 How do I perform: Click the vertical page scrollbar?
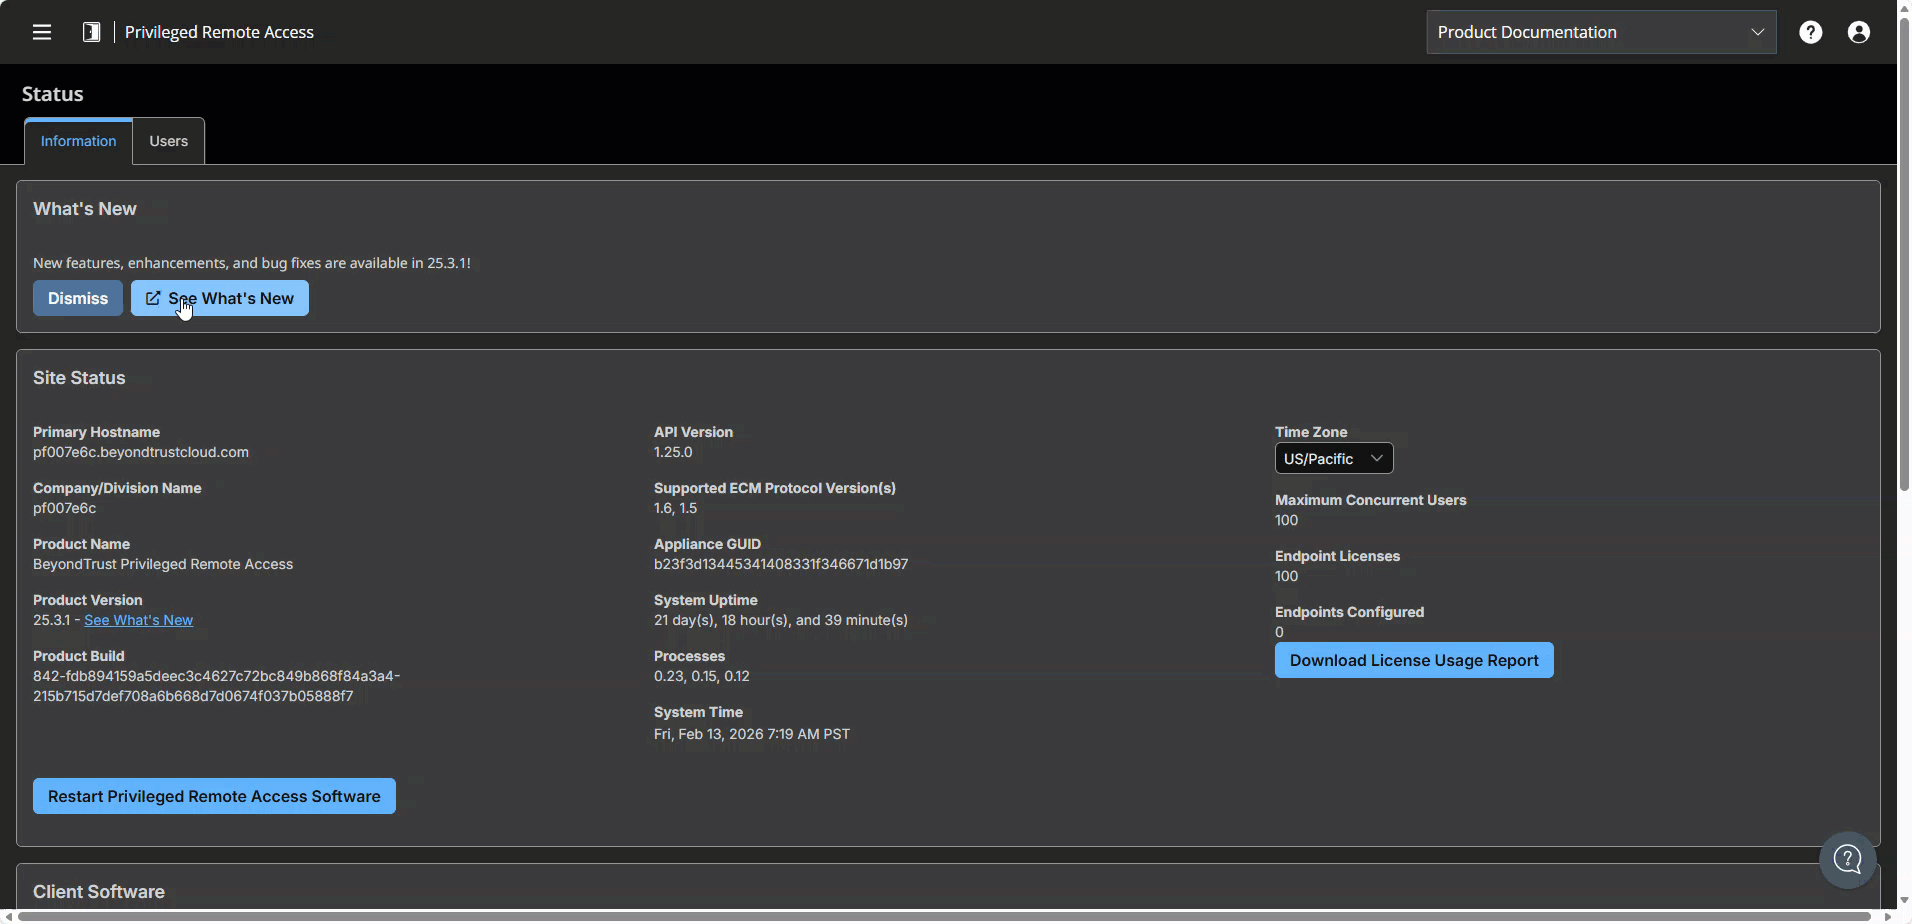click(1904, 255)
